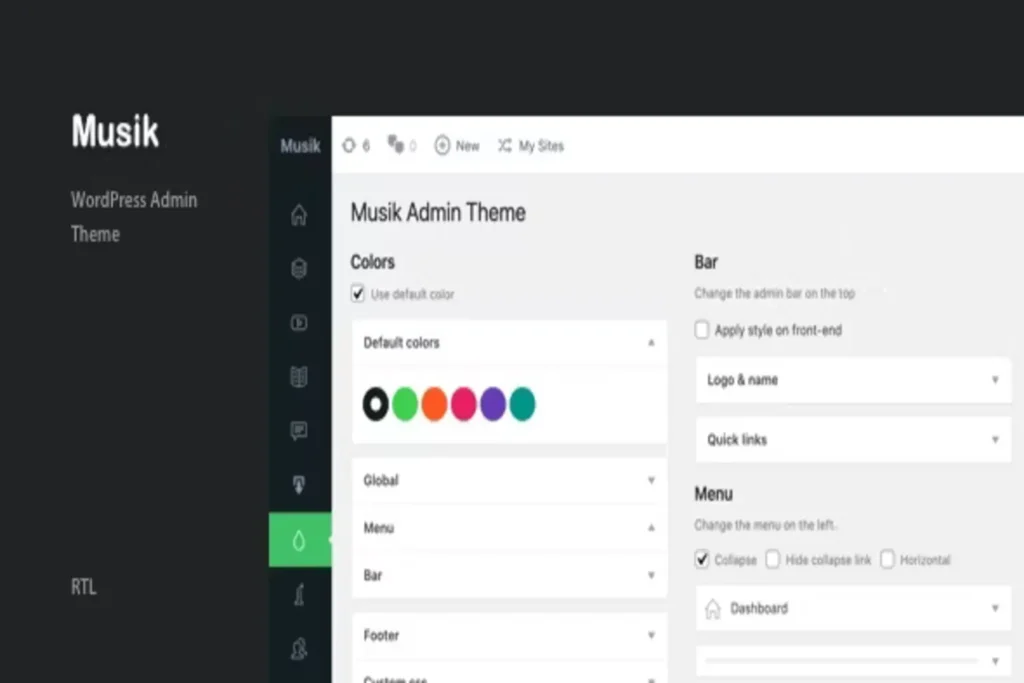The width and height of the screenshot is (1024, 683).
Task: Open the New menu in admin bar
Action: pos(457,146)
